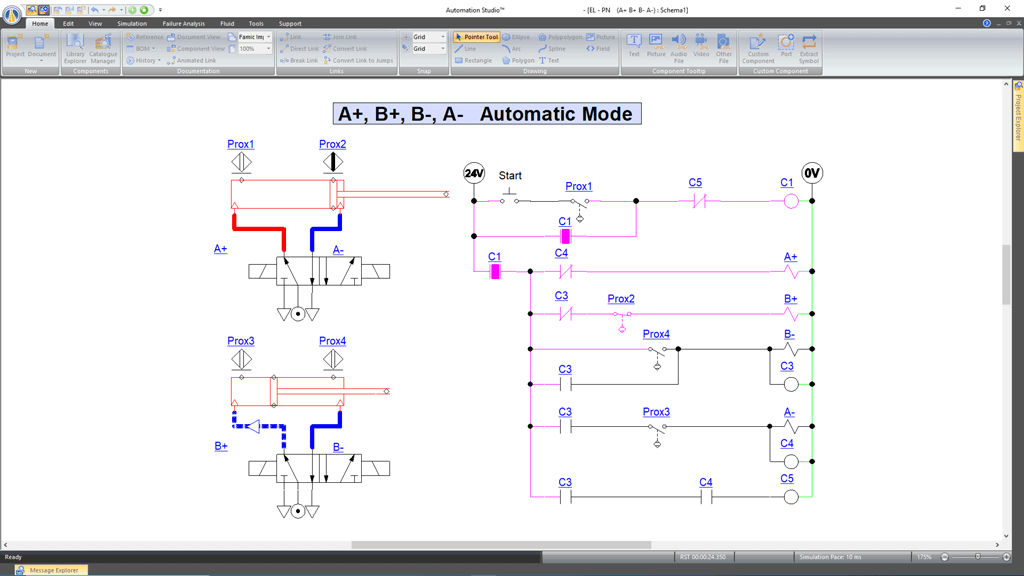Toggle the Prox1 proximity sensor above cylinder
This screenshot has width=1024, height=576.
pos(241,162)
